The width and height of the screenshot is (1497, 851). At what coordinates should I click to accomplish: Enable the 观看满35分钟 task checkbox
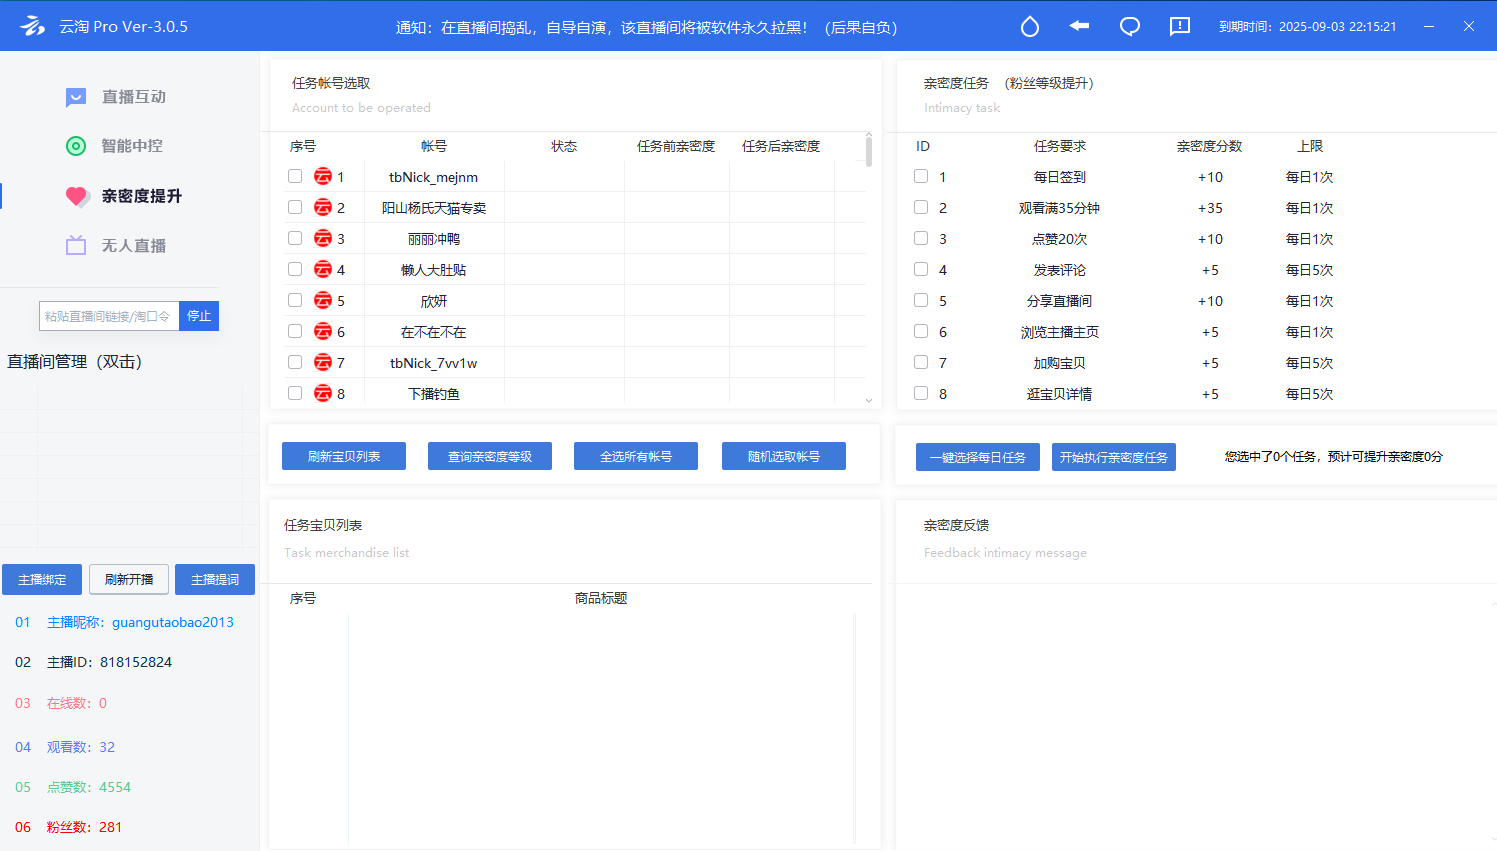(x=921, y=207)
